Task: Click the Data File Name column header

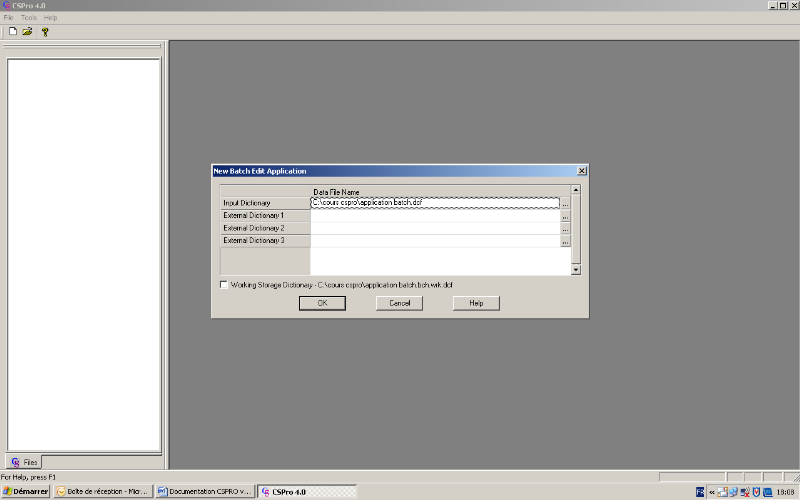Action: [x=440, y=191]
